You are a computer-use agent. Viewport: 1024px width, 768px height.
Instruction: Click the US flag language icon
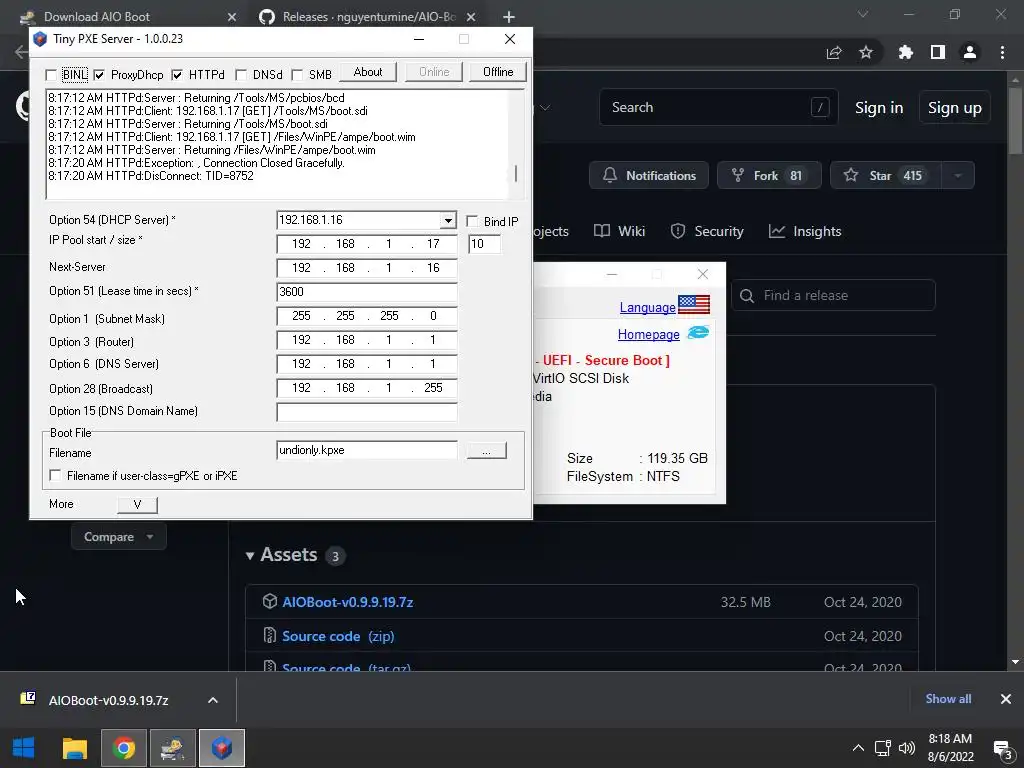click(694, 304)
